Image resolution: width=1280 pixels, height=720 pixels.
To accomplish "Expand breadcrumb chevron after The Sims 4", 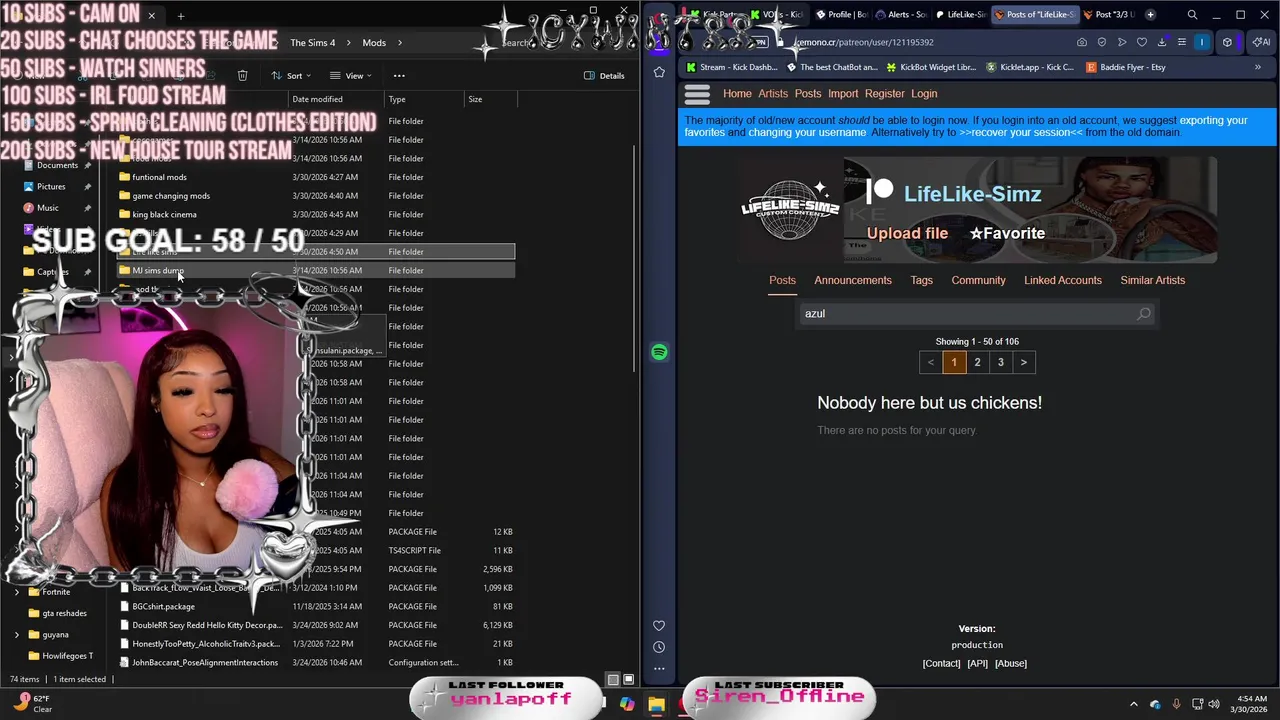I will pos(348,43).
